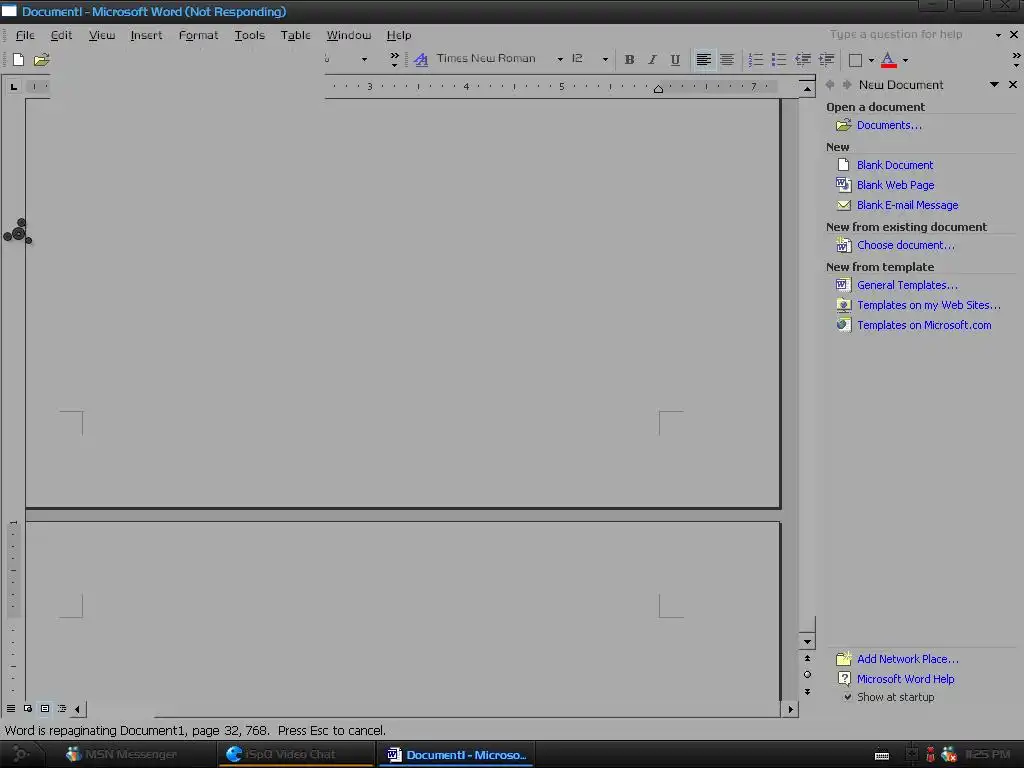Viewport: 1024px width, 768px height.
Task: Apply the Outside Border button
Action: pyautogui.click(x=855, y=60)
